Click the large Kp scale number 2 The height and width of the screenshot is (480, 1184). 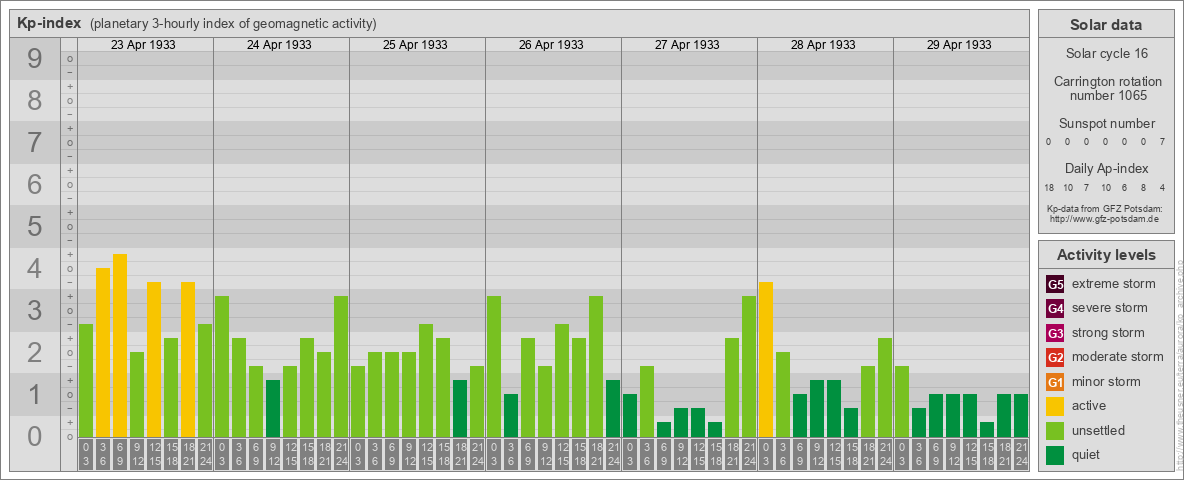click(x=34, y=352)
